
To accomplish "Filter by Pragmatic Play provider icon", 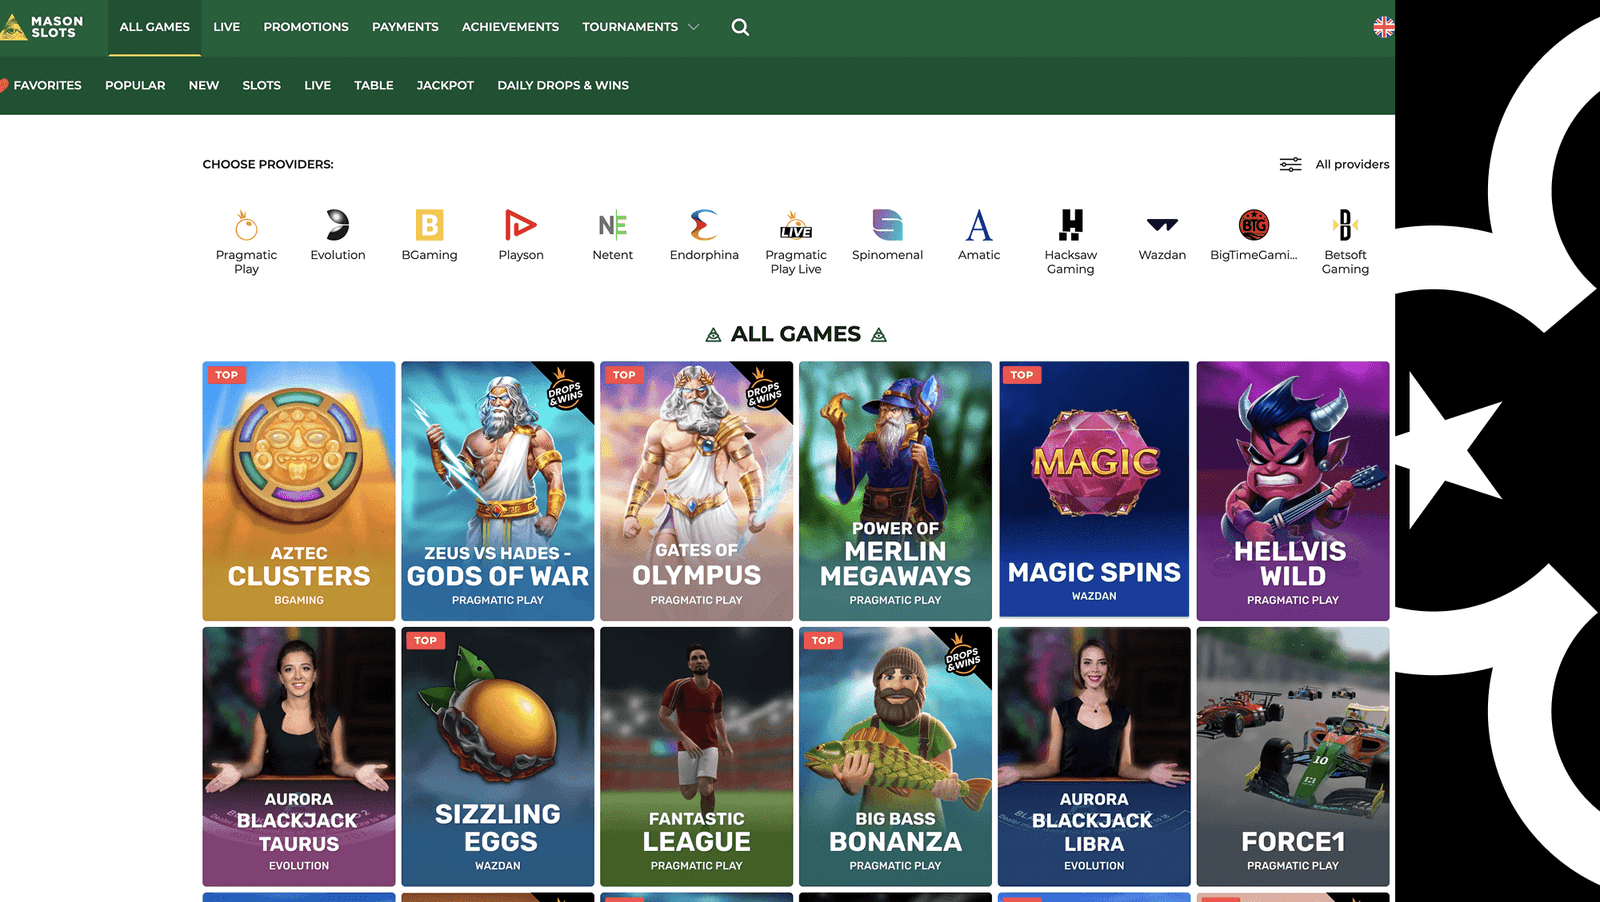I will click(x=246, y=226).
